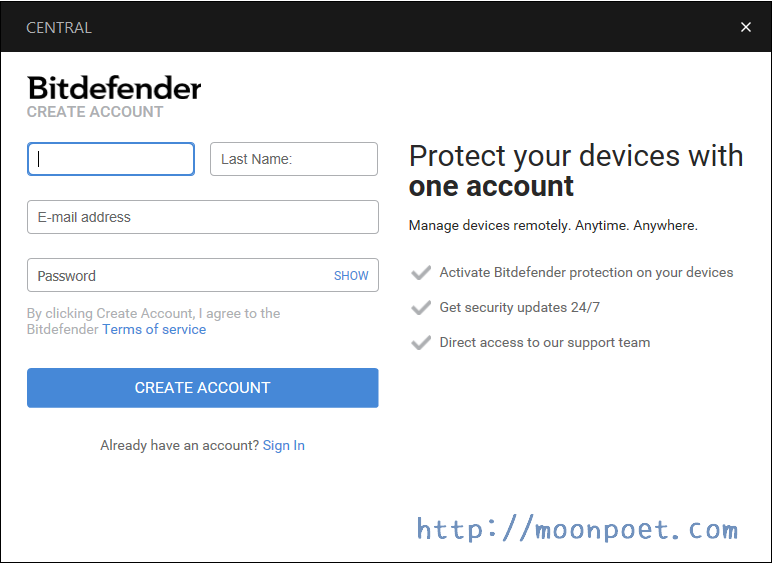Click the CENTRAL title in the header bar
The image size is (772, 563).
coord(59,27)
